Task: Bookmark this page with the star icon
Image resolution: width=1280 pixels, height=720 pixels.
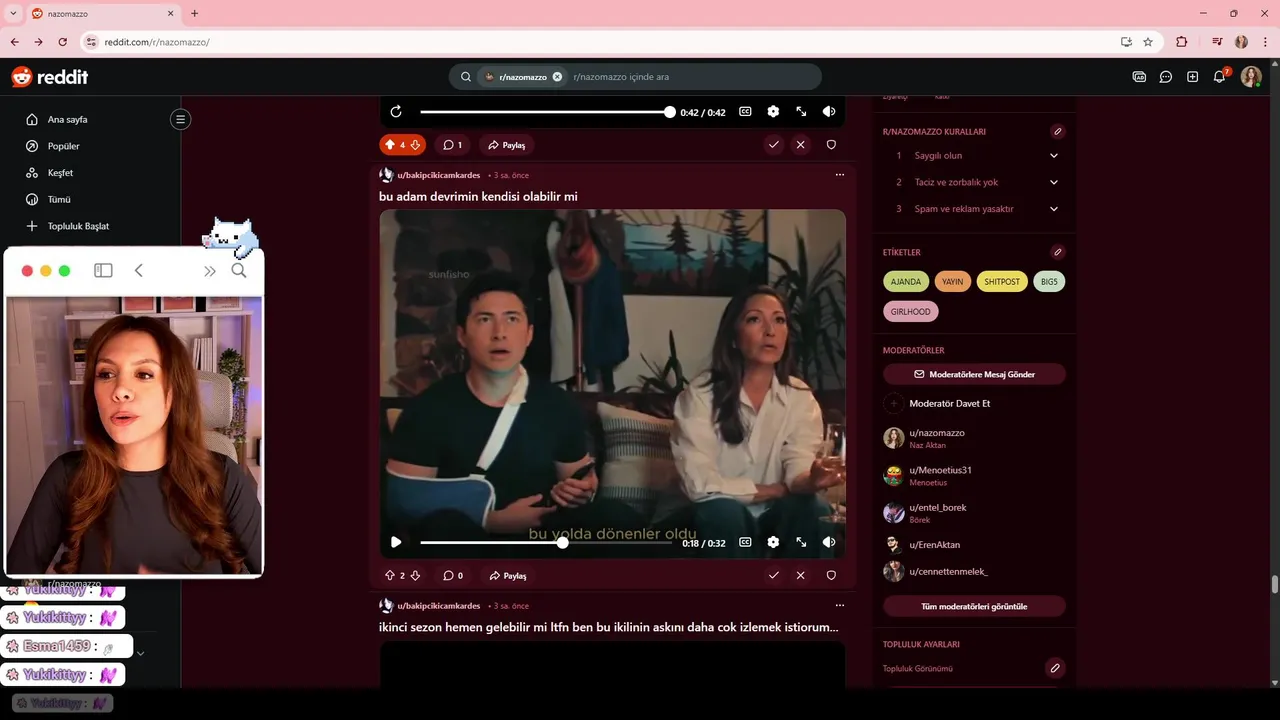Action: coord(1148,42)
